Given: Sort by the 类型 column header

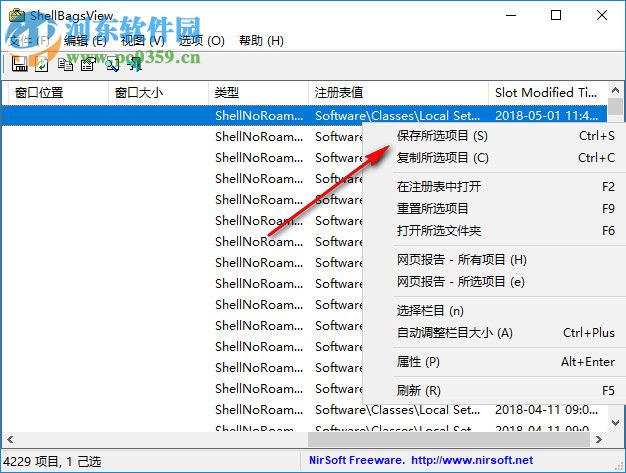Looking at the screenshot, I should [x=258, y=93].
